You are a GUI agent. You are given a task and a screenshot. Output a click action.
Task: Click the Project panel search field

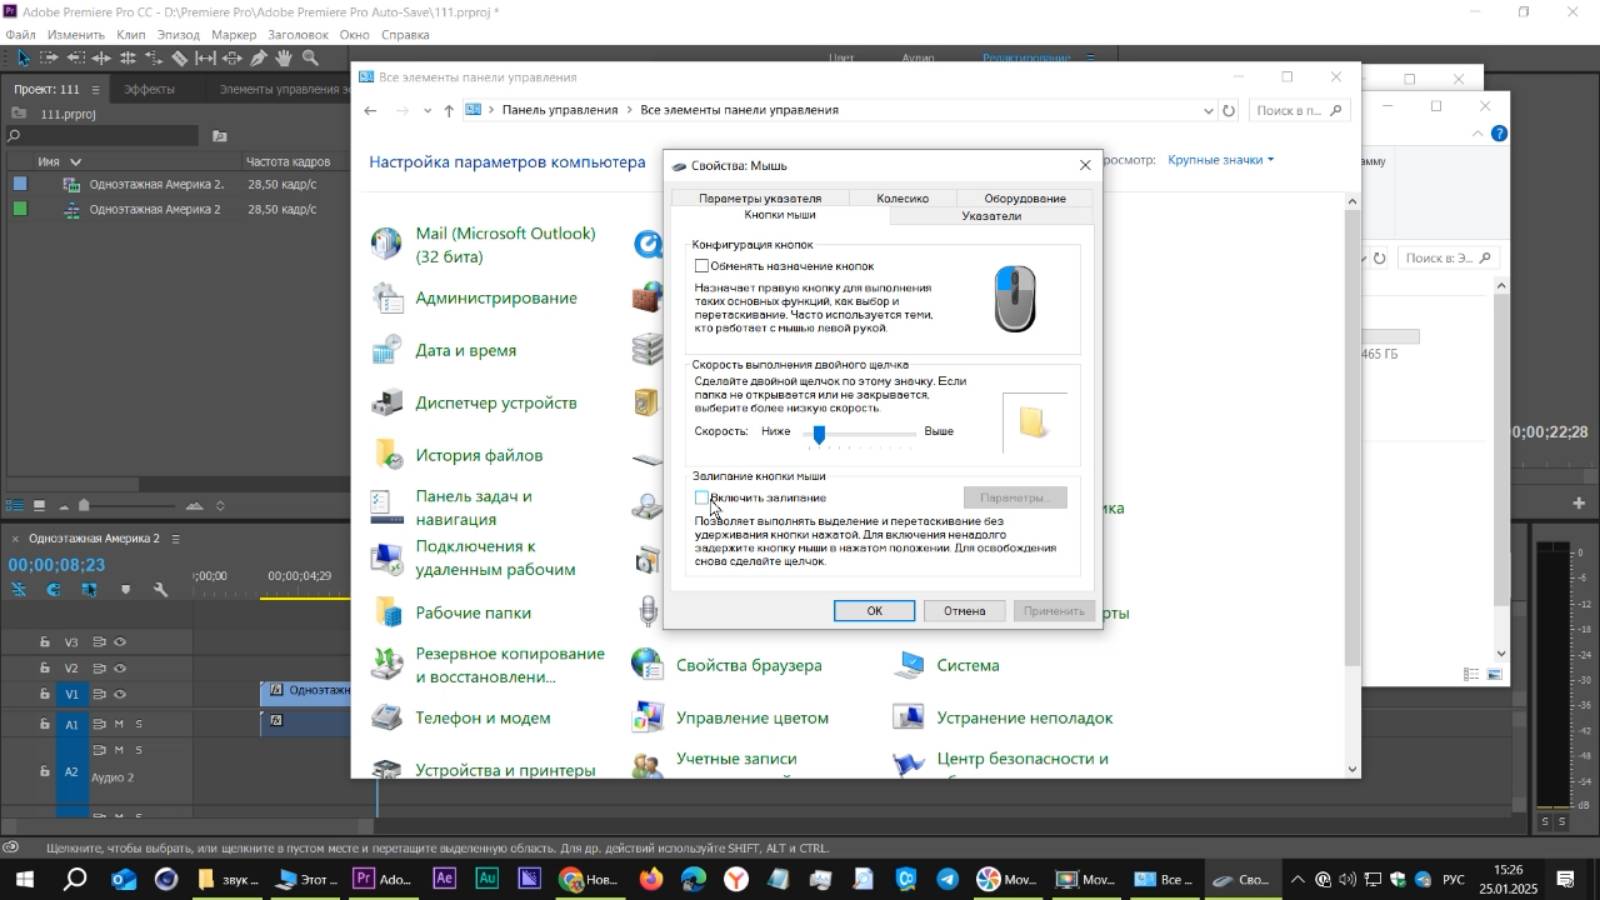click(x=102, y=136)
